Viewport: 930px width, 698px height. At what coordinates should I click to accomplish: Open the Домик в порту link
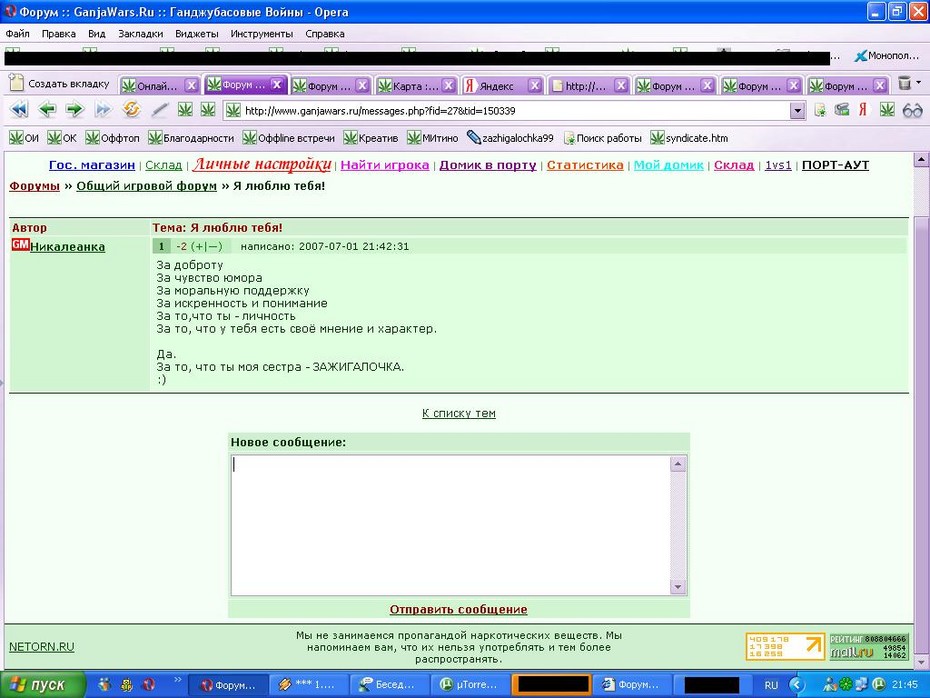click(x=488, y=165)
